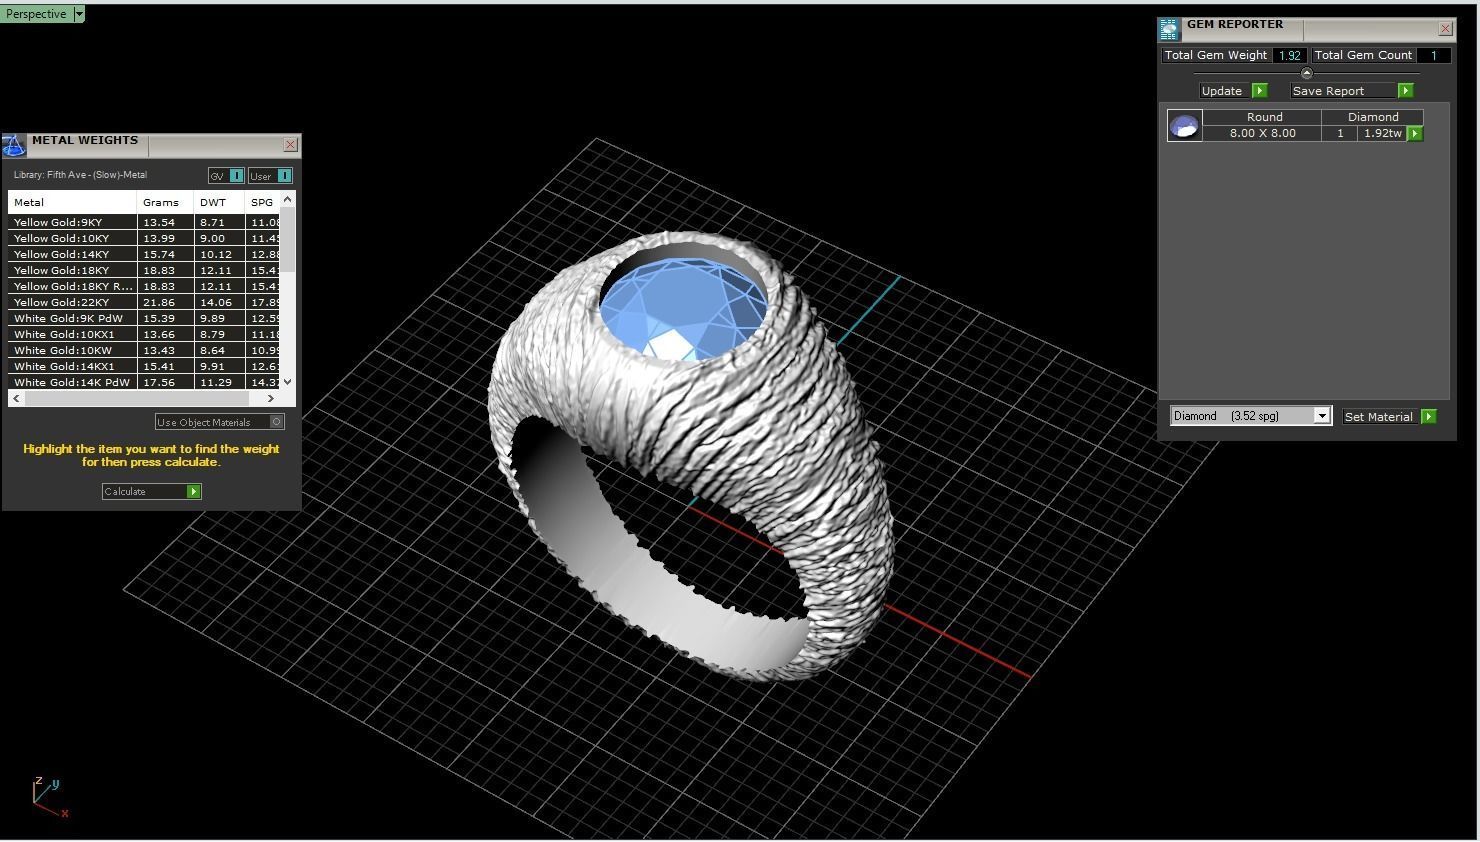The width and height of the screenshot is (1480, 842).
Task: Select the Yellow Gold:9KY row
Action: (x=144, y=222)
